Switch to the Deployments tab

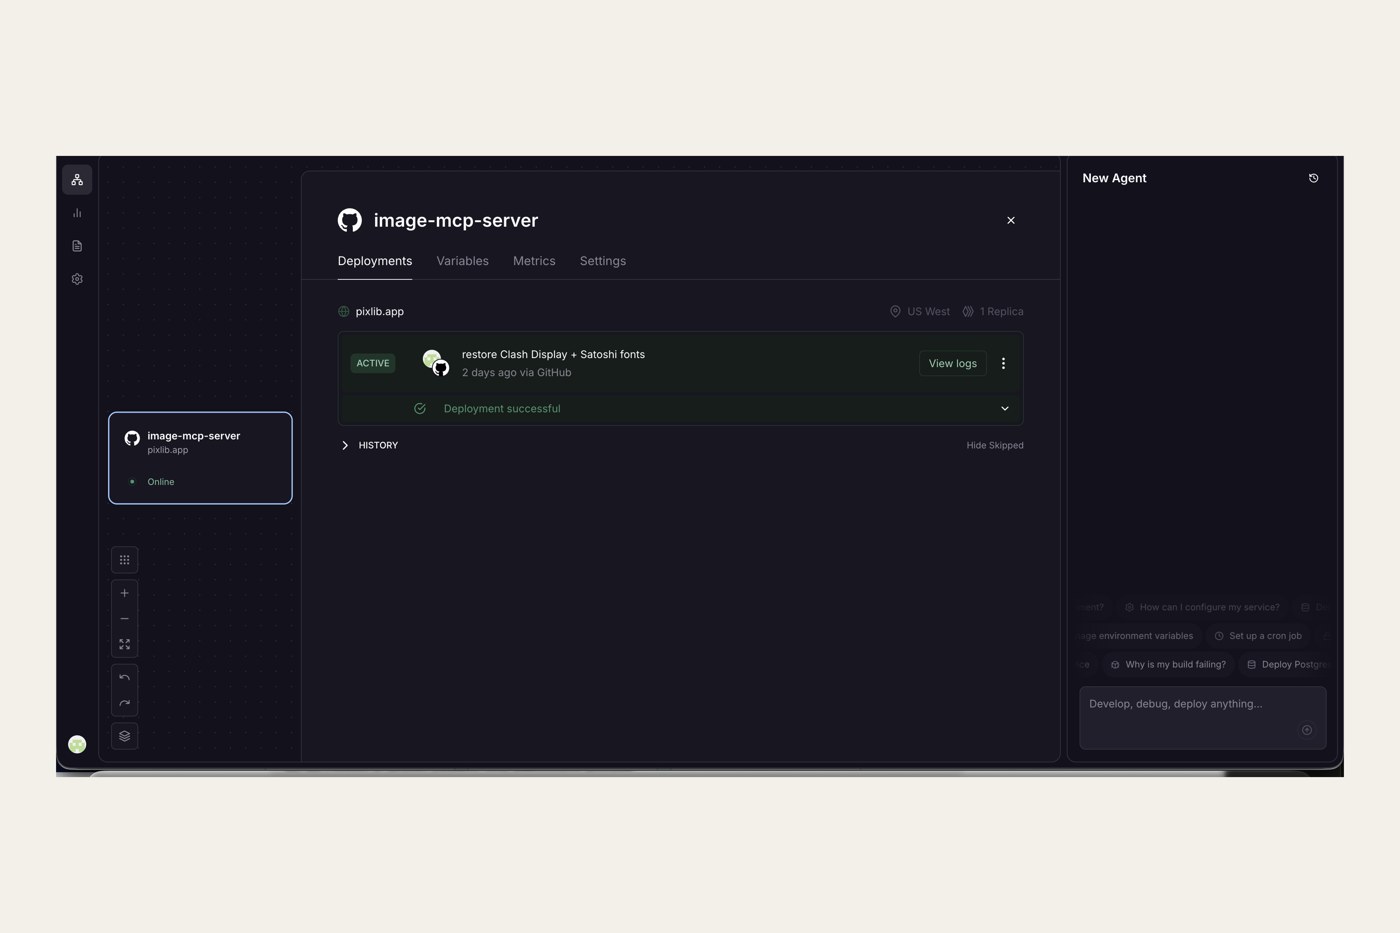click(x=375, y=261)
